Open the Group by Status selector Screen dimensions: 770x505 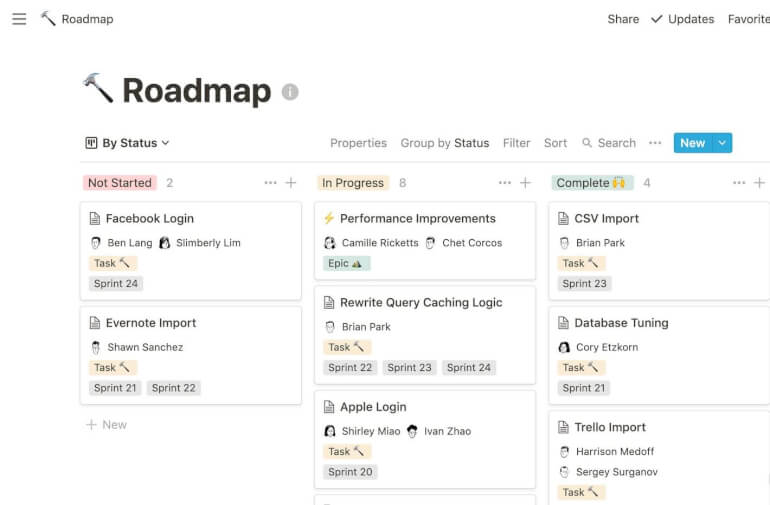click(x=444, y=143)
